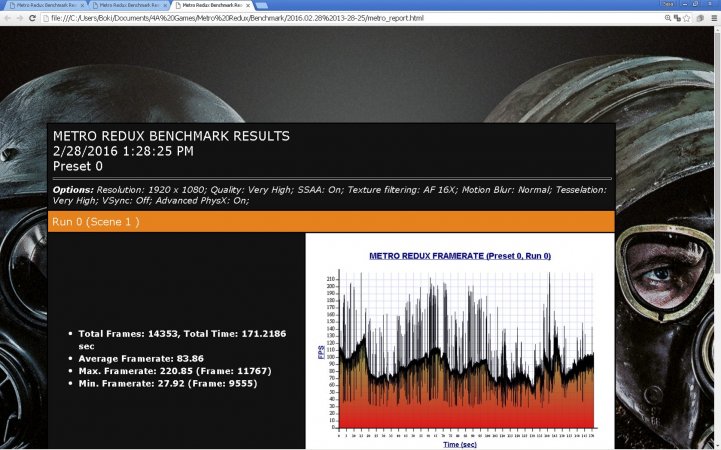This screenshot has width=721, height=450.
Task: Bookmark this page with the star icon
Action: 687,18
